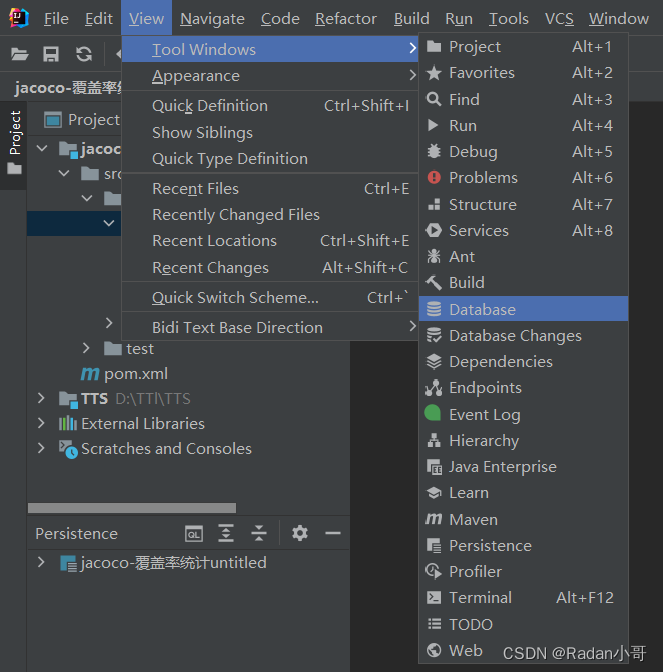Open Project view selector dropdown
The height and width of the screenshot is (672, 663).
click(81, 120)
